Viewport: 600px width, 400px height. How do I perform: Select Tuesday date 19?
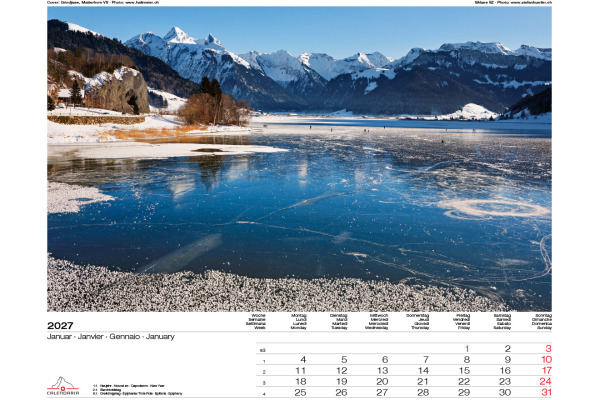[x=342, y=382]
